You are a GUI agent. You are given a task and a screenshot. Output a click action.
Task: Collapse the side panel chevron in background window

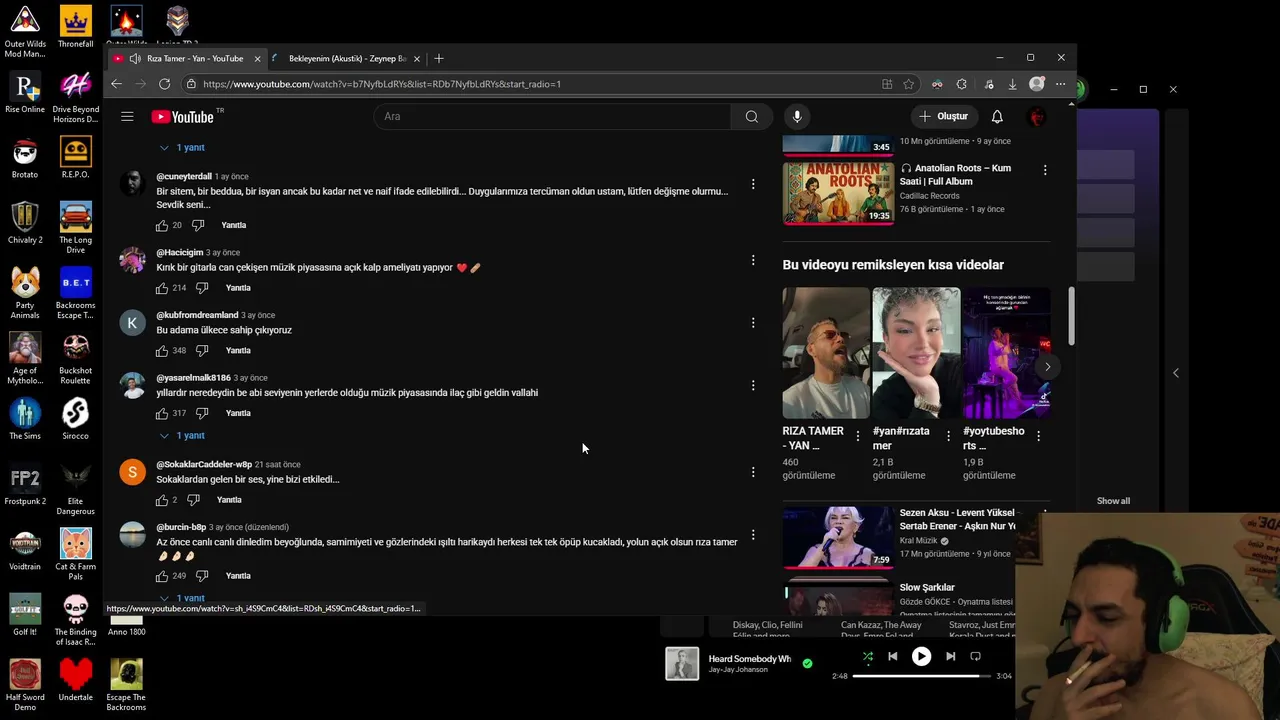coord(1176,373)
